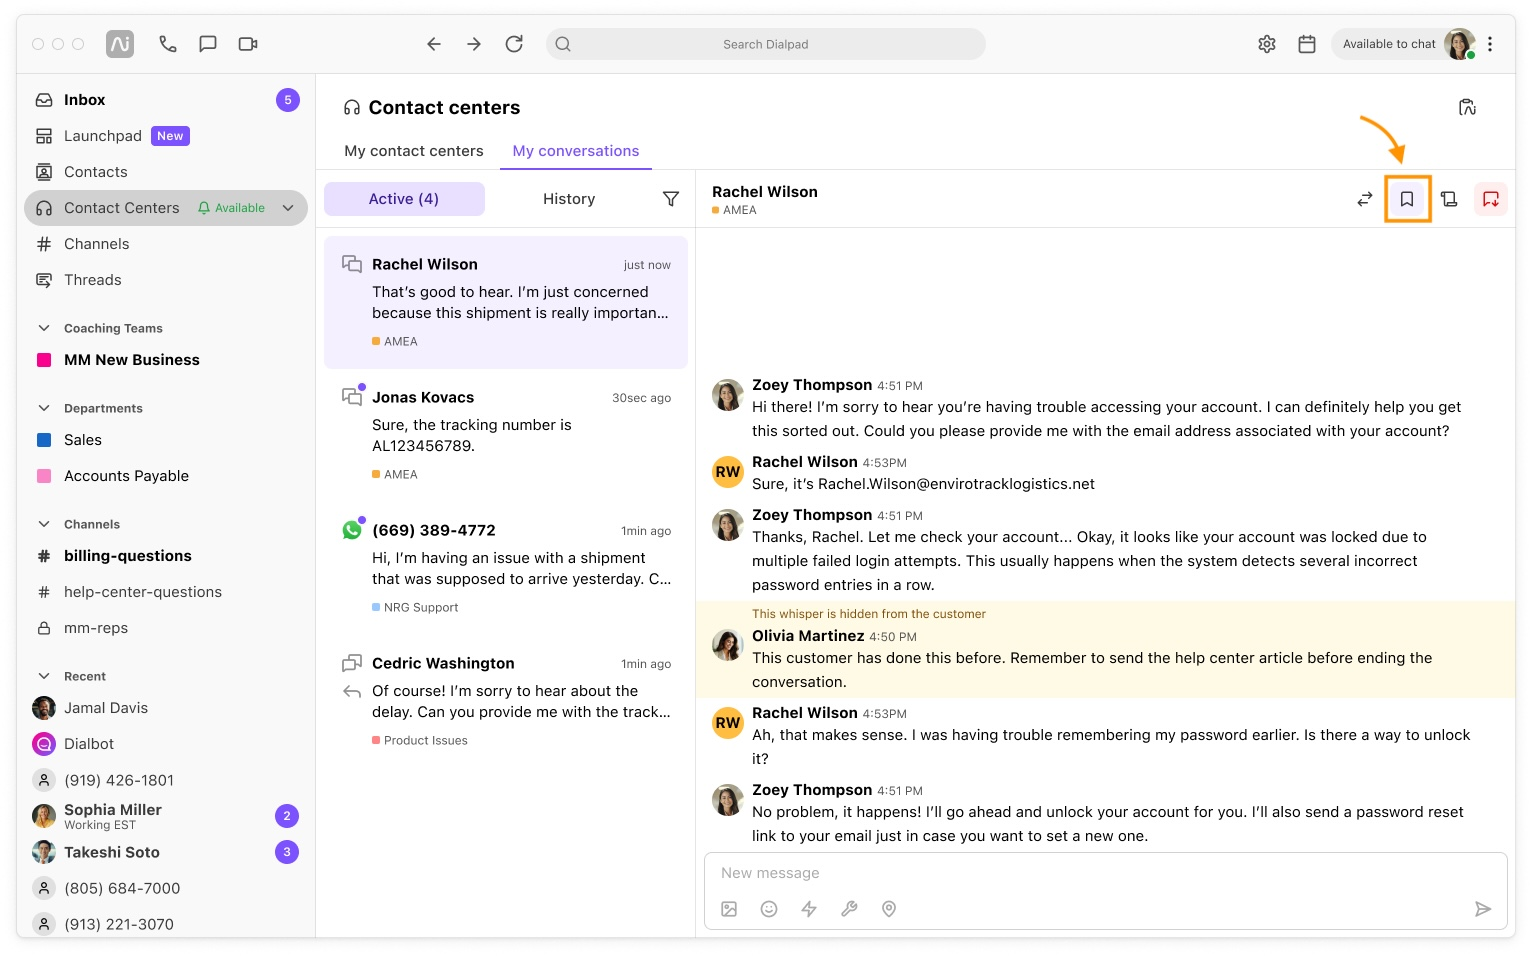Click Olivia Martinez name in whisper message

click(x=808, y=636)
